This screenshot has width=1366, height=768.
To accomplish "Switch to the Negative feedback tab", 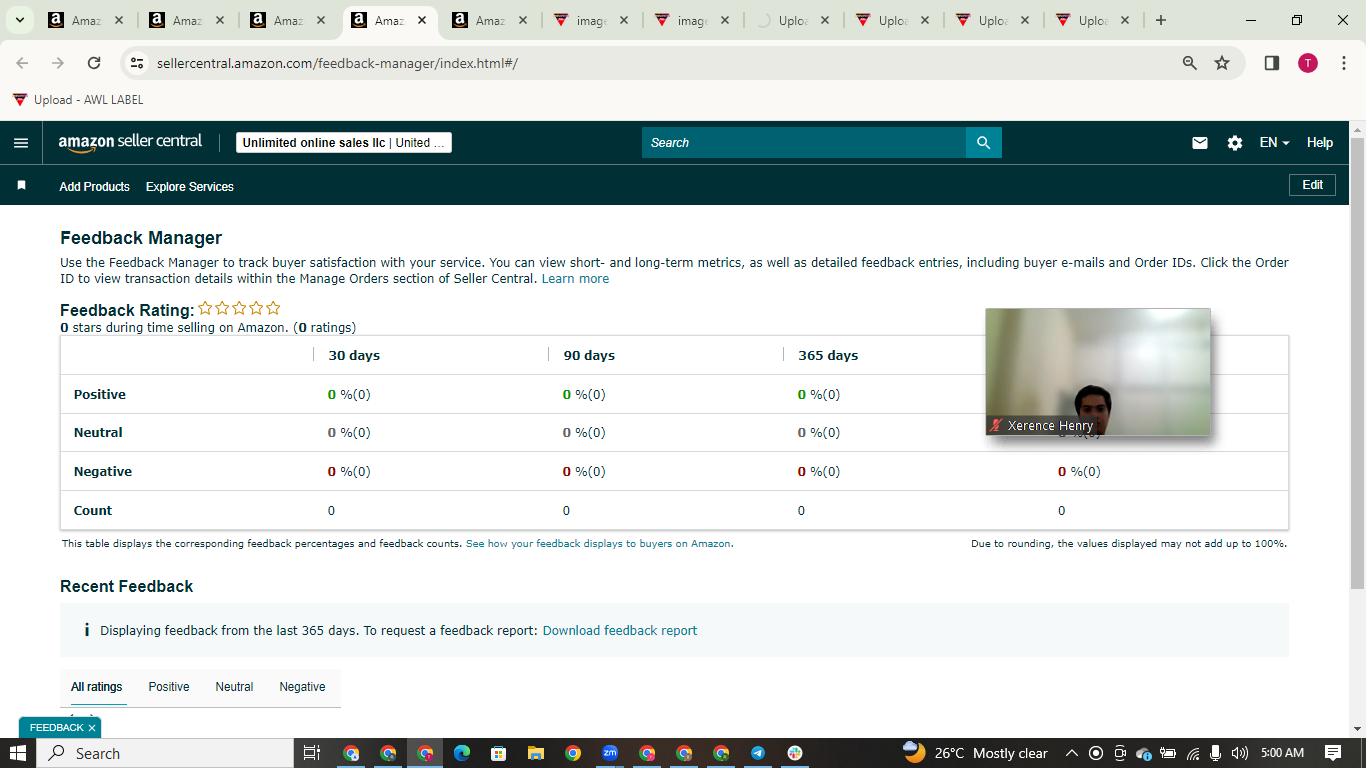I will coord(302,687).
